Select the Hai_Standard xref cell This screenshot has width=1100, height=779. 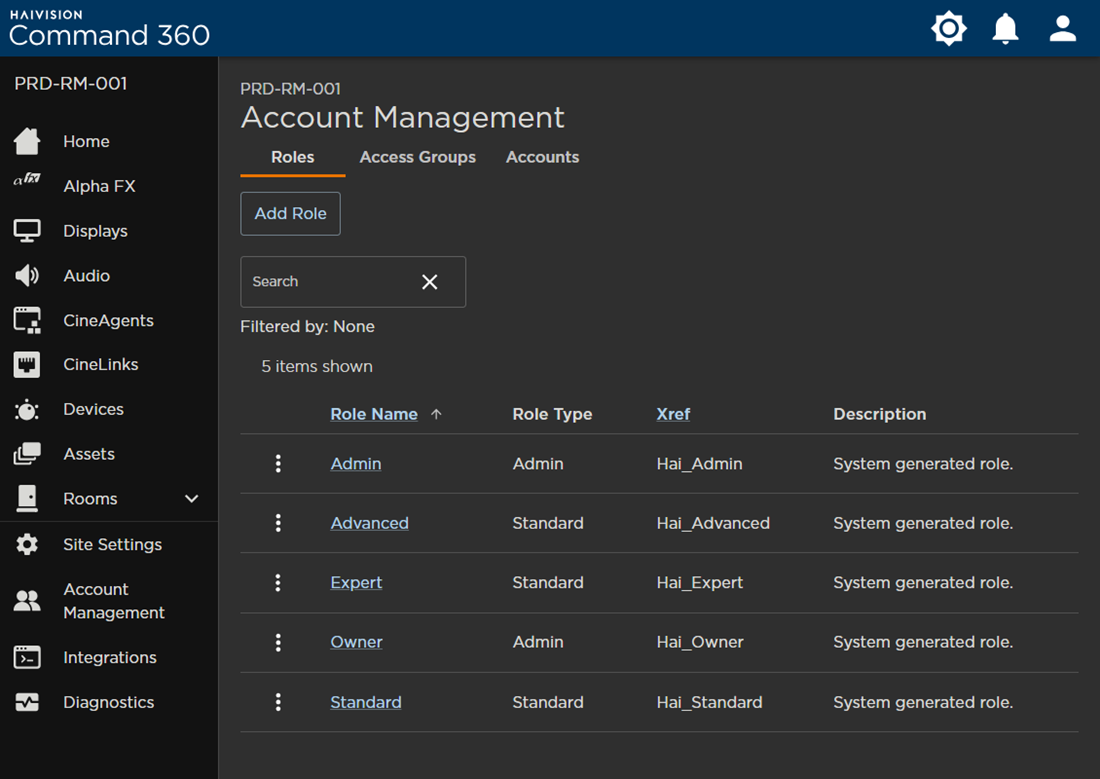[x=709, y=703]
